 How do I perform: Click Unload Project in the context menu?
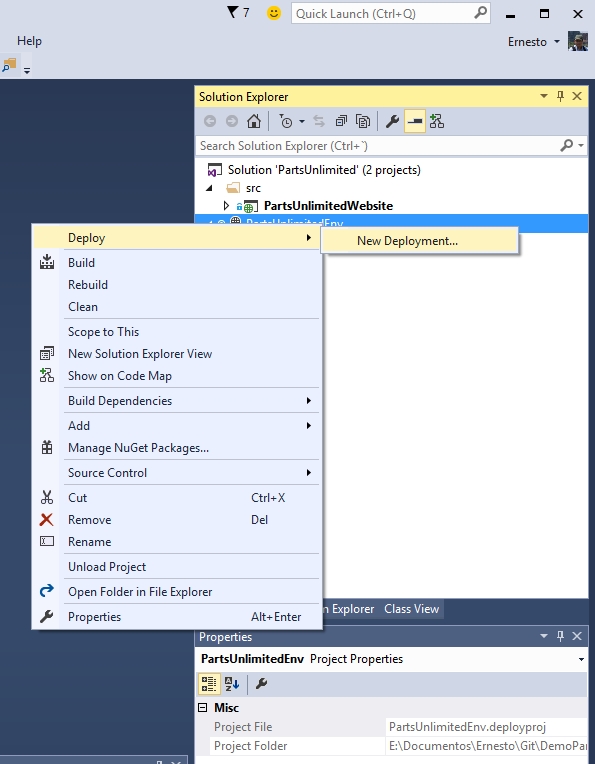107,567
